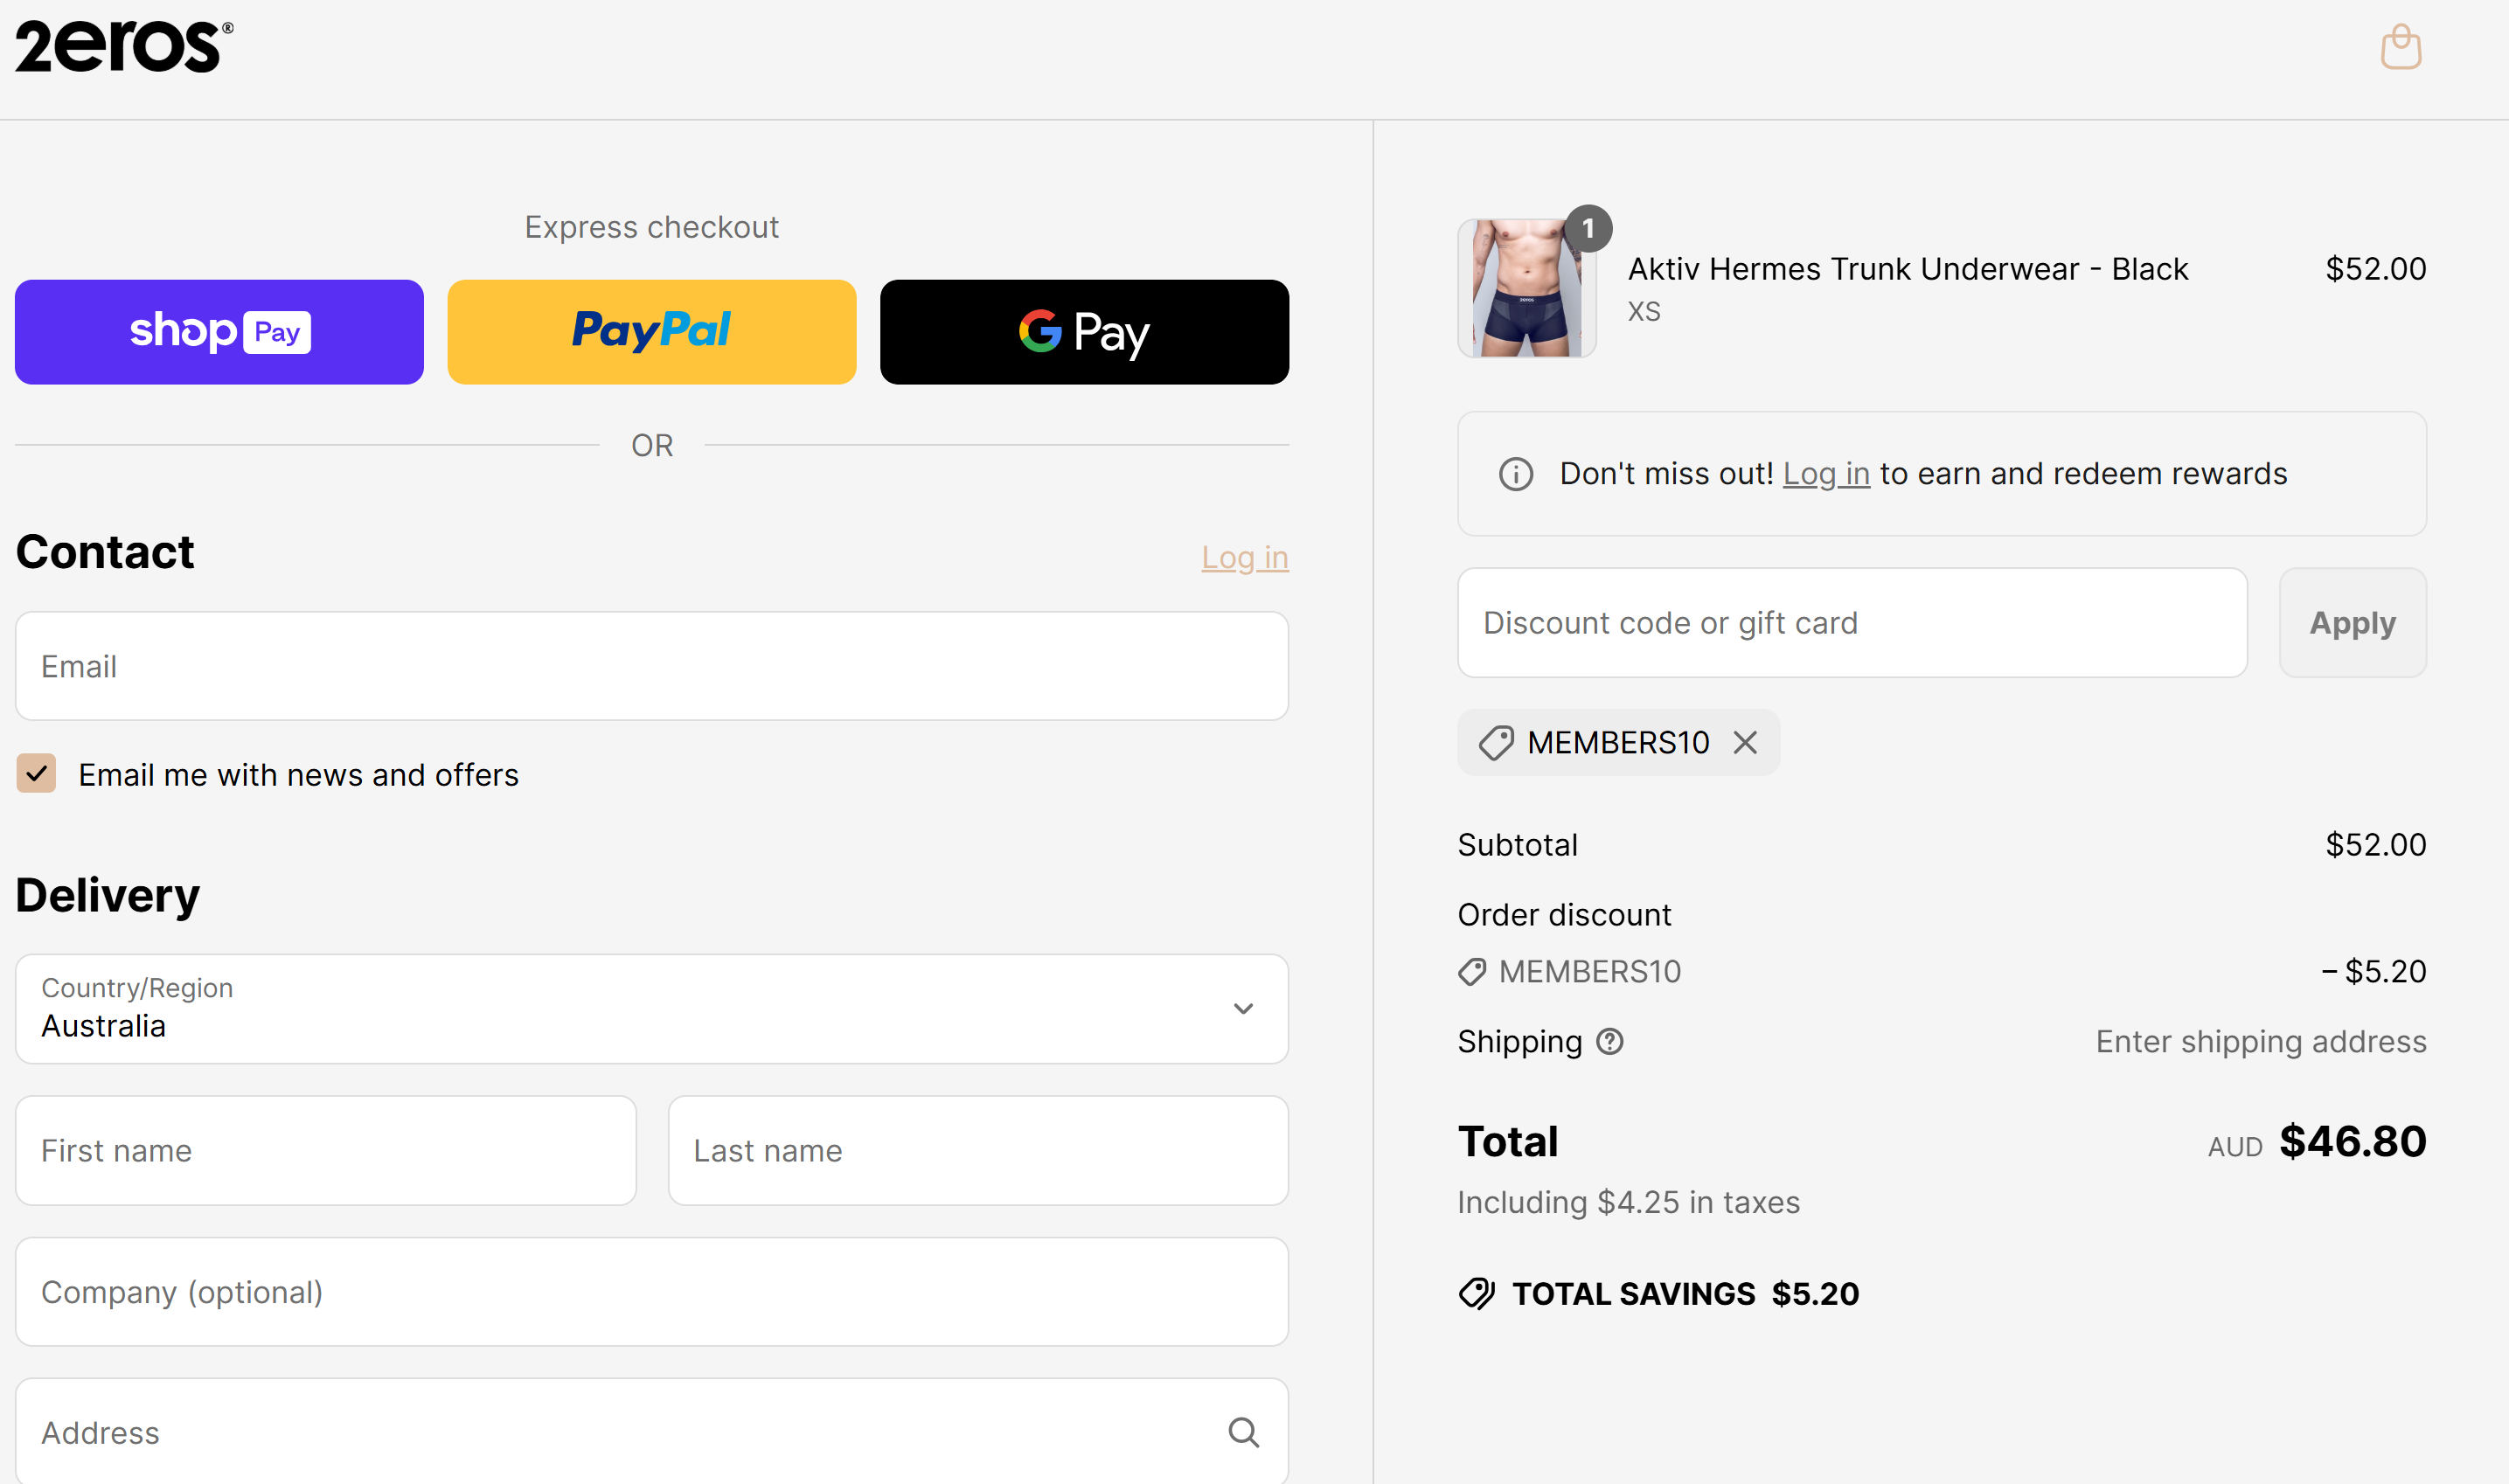
Task: Choose PayPal express checkout button
Action: (652, 332)
